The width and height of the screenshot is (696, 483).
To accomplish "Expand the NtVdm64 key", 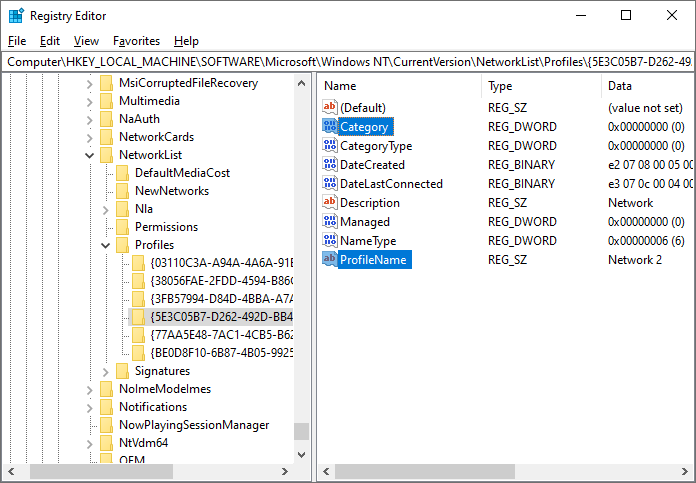I will (90, 443).
